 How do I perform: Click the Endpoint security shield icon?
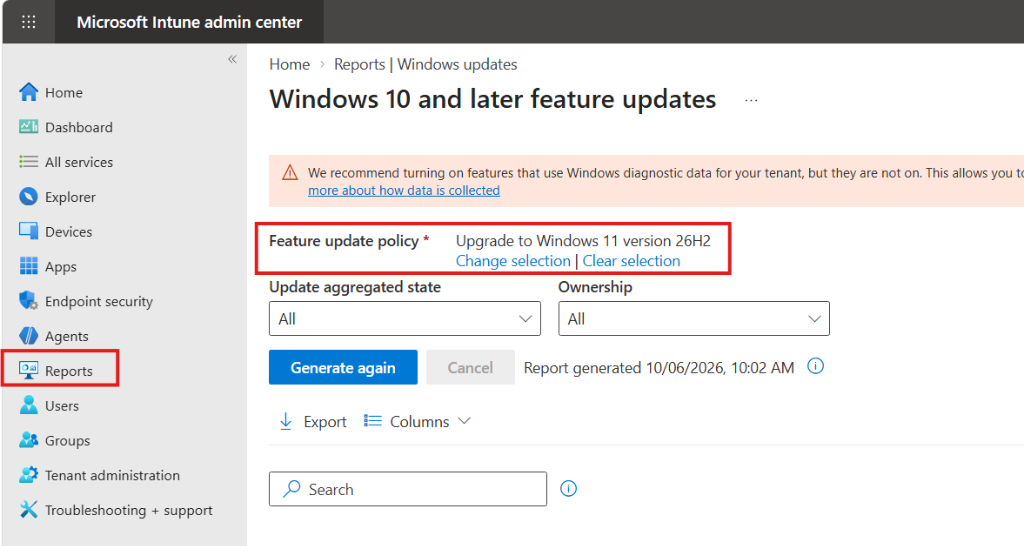28,300
